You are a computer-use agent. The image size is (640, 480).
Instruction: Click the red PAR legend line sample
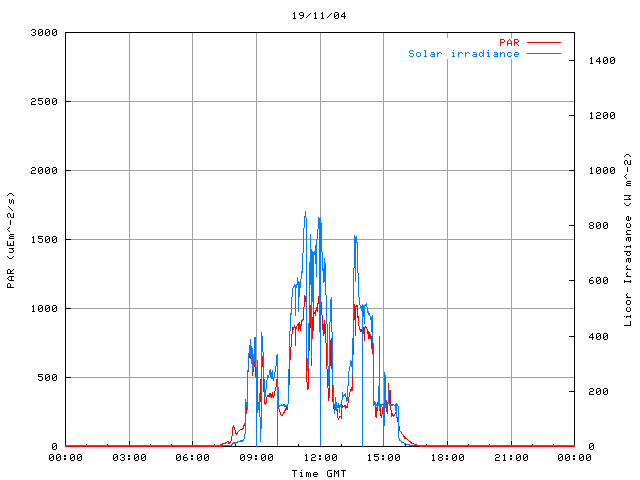point(544,42)
